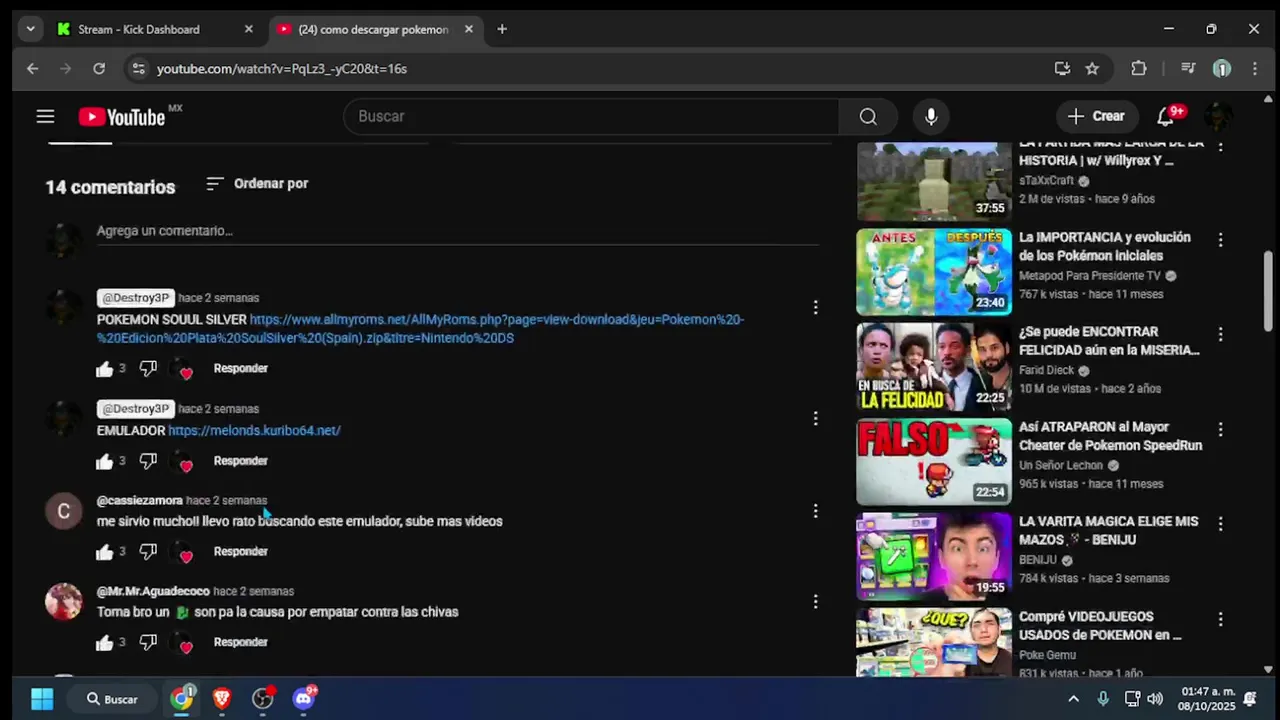Open the LA VARITA MAGICA video thumbnail
Image resolution: width=1280 pixels, height=720 pixels.
(934, 556)
